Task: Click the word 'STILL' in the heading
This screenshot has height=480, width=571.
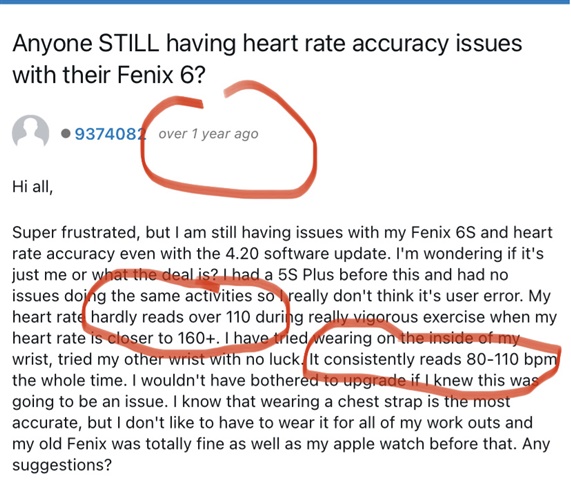Action: pyautogui.click(x=129, y=43)
